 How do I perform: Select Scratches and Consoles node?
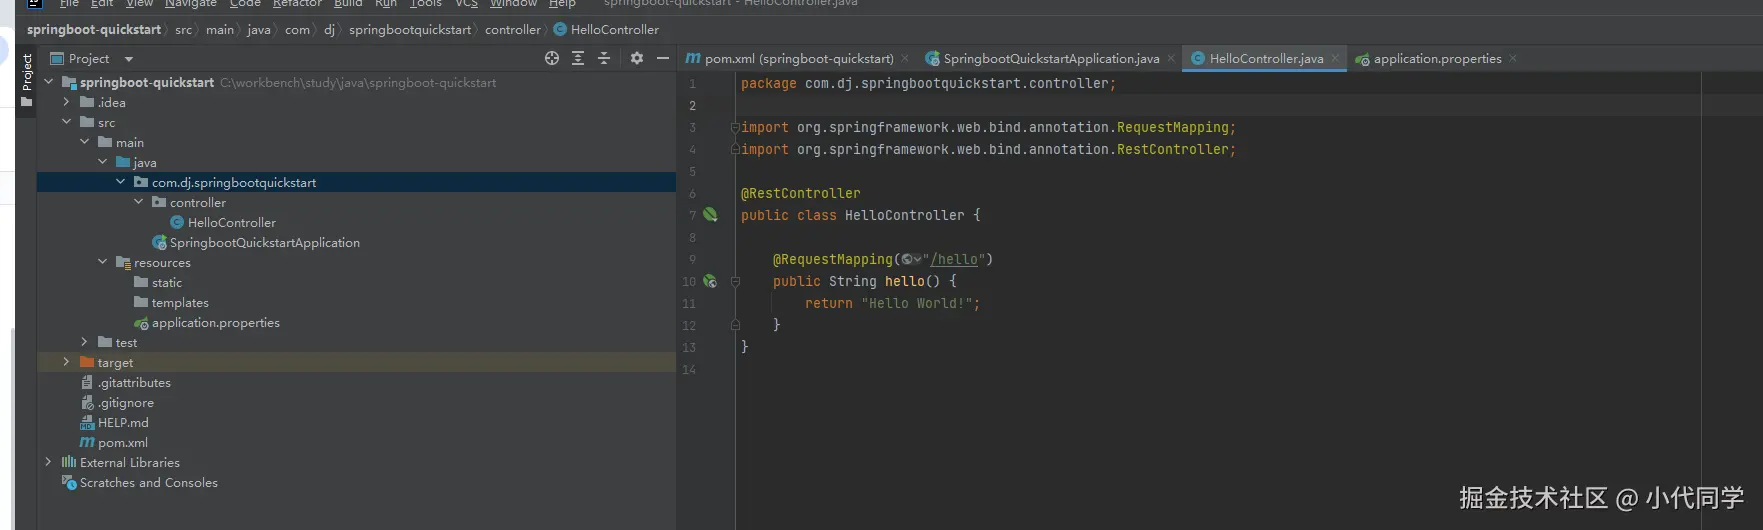pos(148,482)
